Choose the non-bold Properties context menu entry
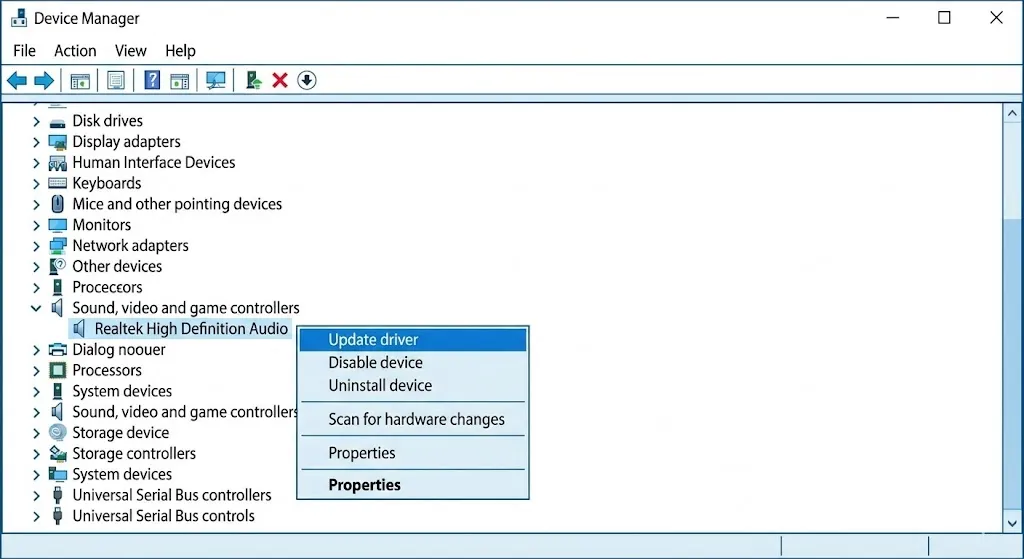Image resolution: width=1024 pixels, height=559 pixels. 413,453
